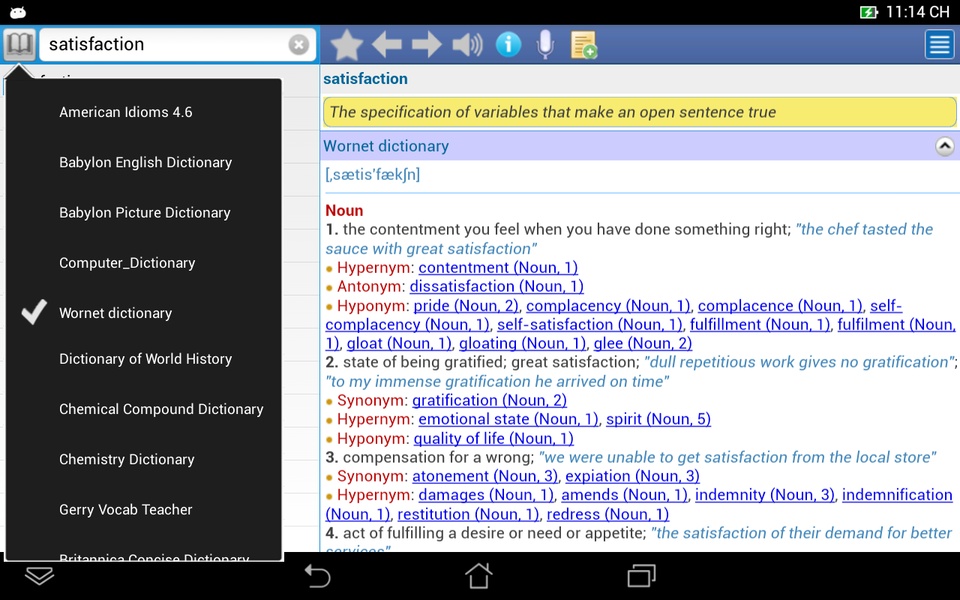This screenshot has width=960, height=600.
Task: Open the pride (Noun, 2) link
Action: [x=465, y=306]
